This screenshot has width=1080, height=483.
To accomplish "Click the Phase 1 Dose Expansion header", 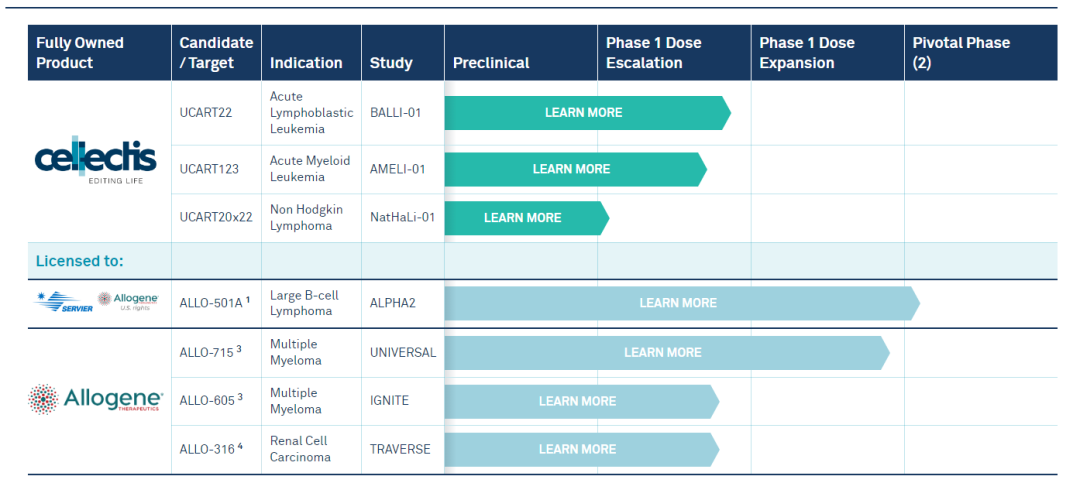I will tap(806, 53).
